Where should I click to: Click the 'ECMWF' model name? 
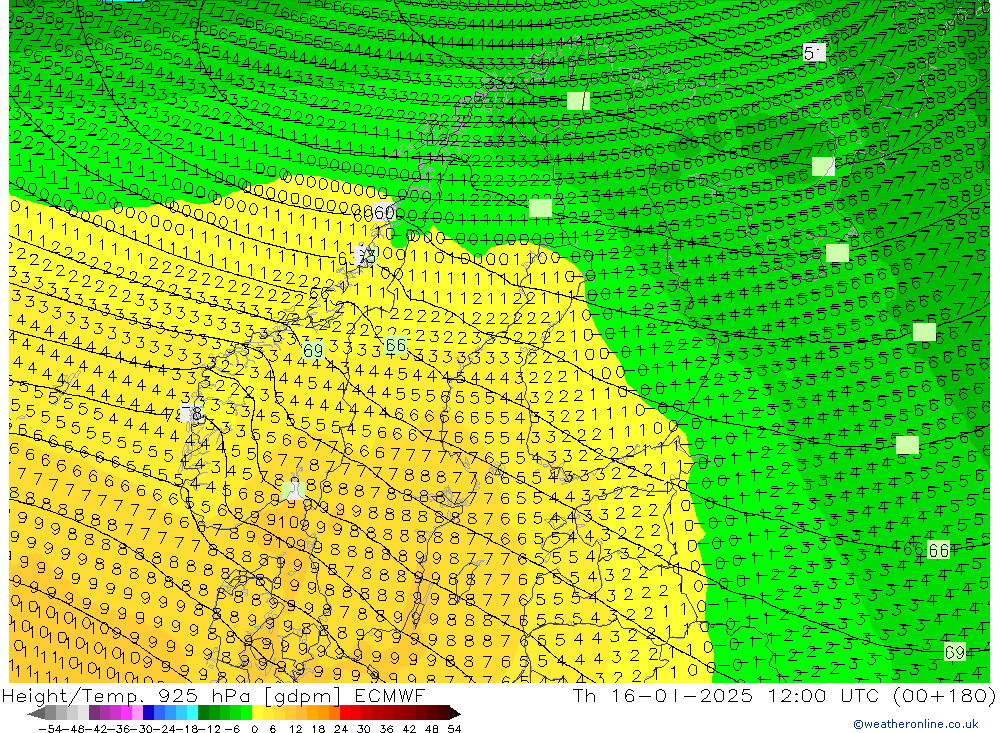tap(390, 696)
